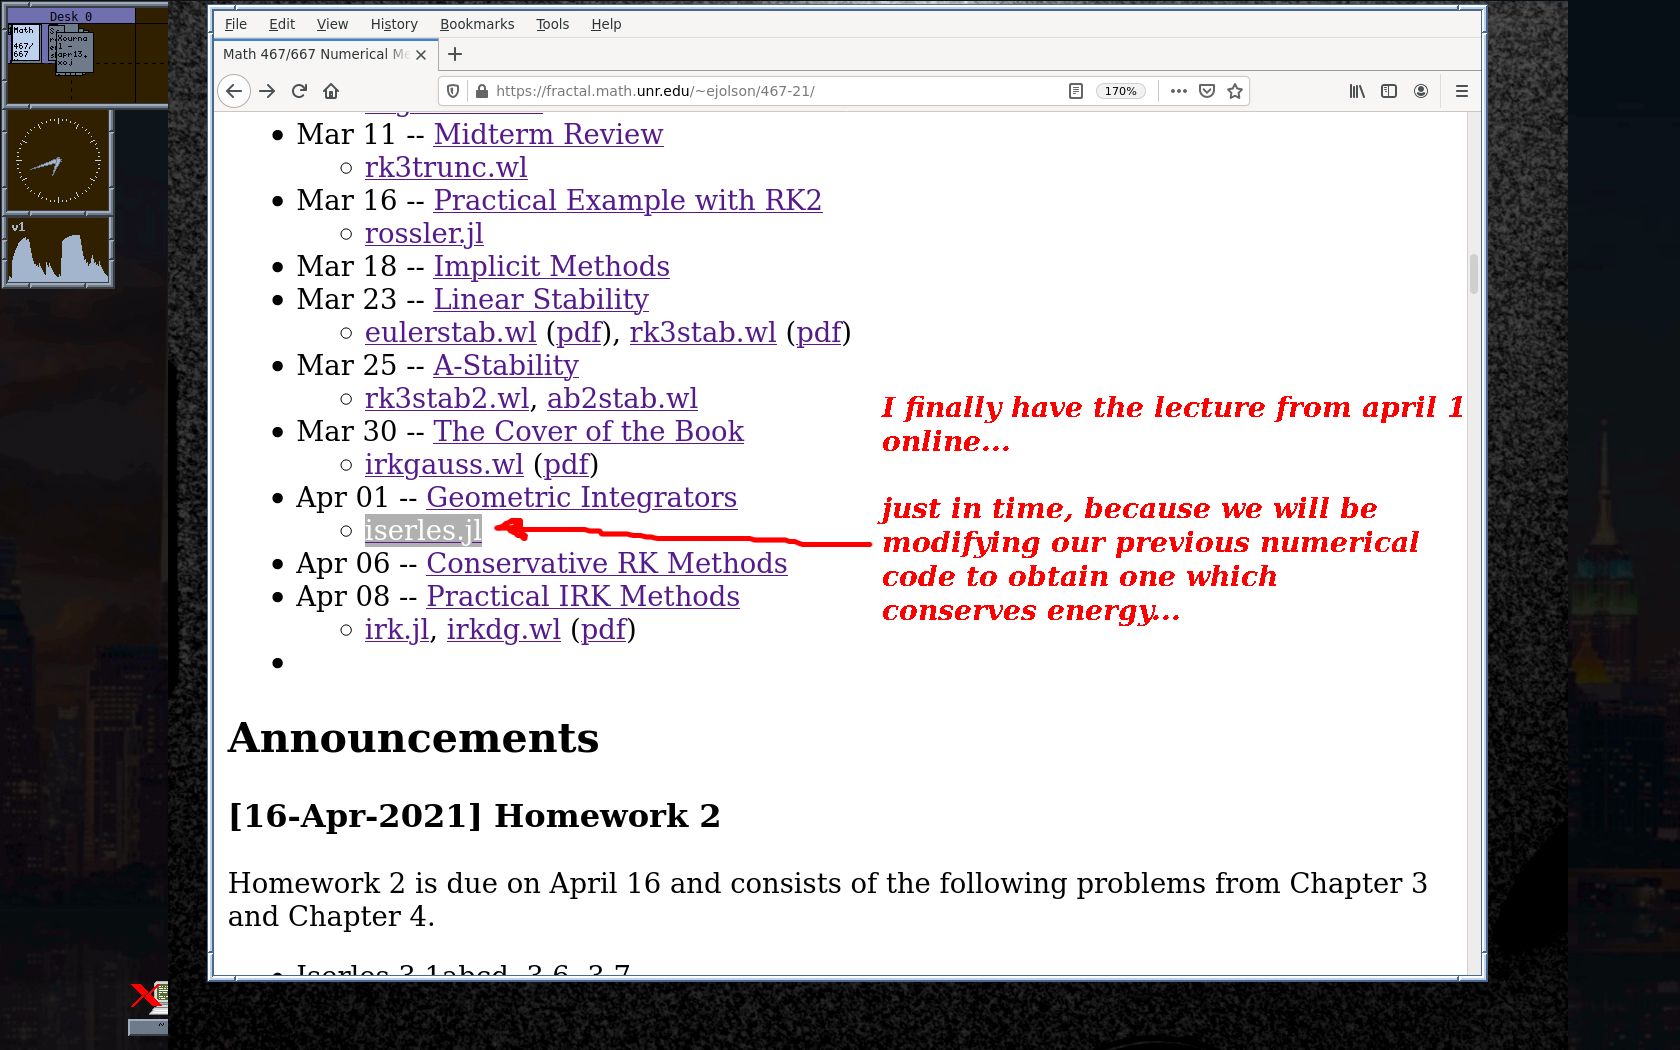Open the Firefox account icon
Viewport: 1680px width, 1050px height.
point(1421,91)
